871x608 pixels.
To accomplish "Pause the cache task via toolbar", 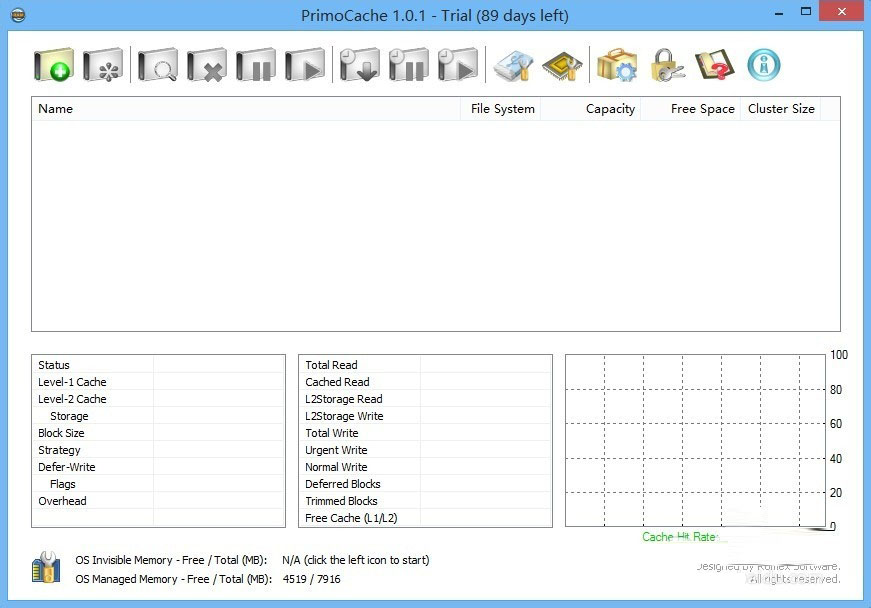I will coord(256,65).
